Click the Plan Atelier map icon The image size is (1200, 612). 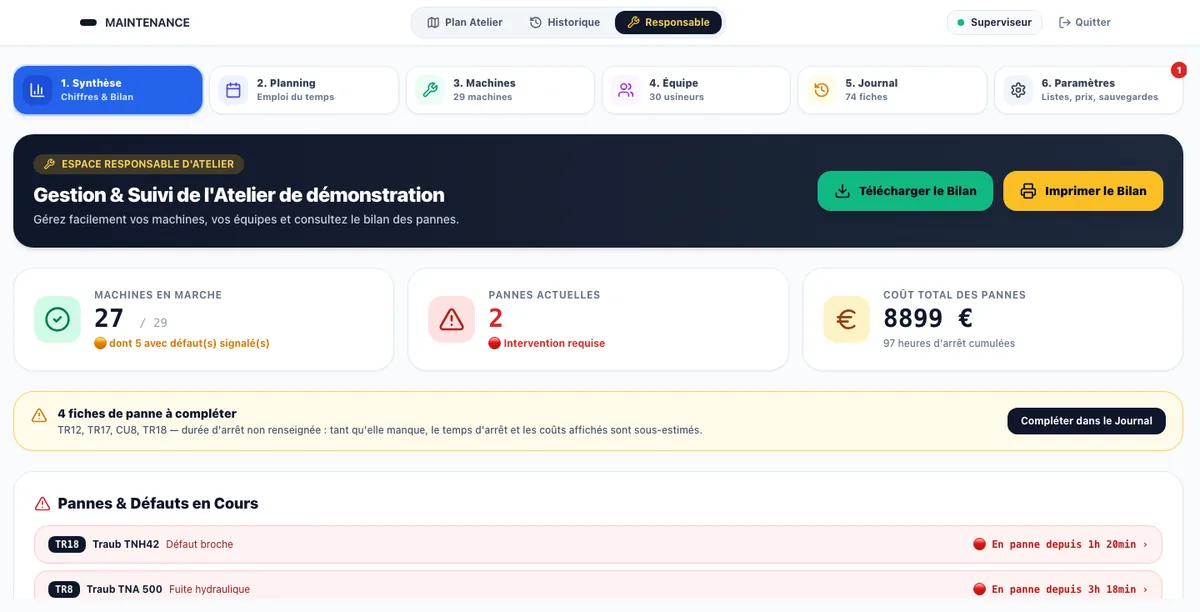click(433, 22)
